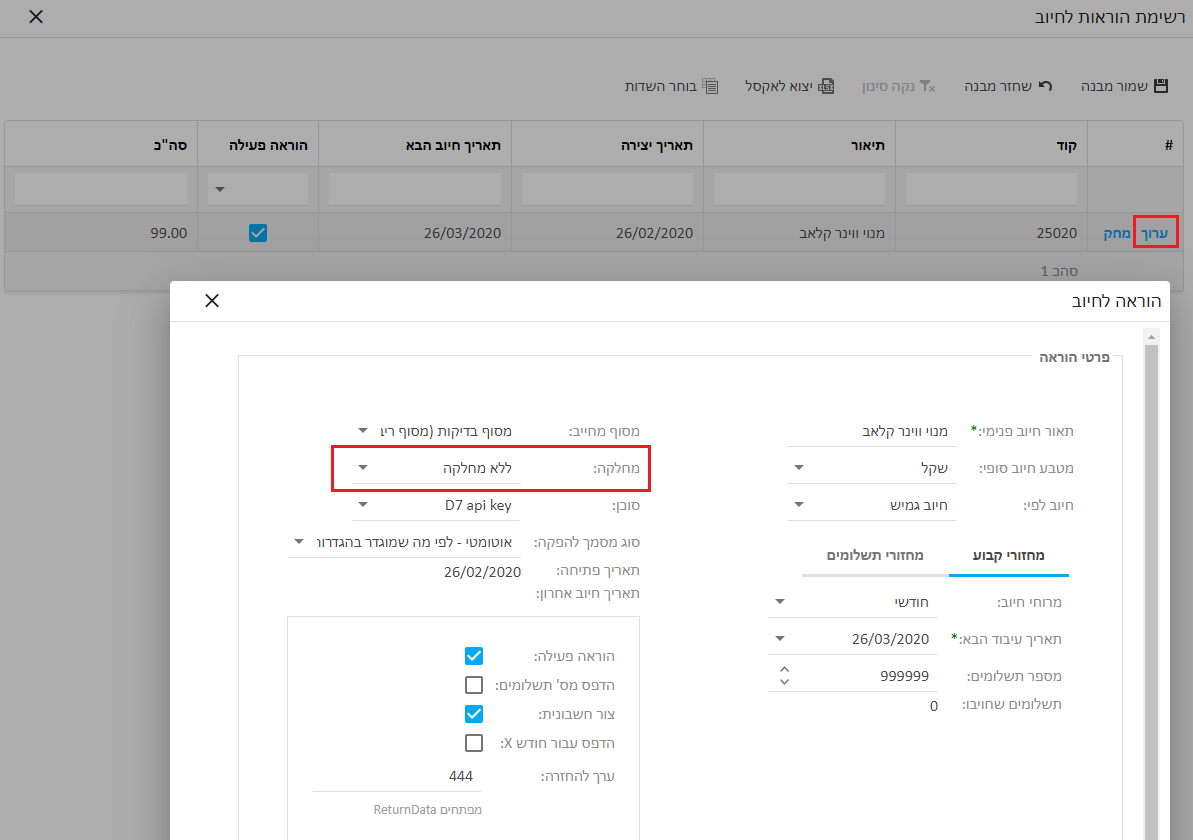Uncheck הוראה פעילה in the dialog
Image resolution: width=1193 pixels, height=840 pixels.
coord(474,656)
